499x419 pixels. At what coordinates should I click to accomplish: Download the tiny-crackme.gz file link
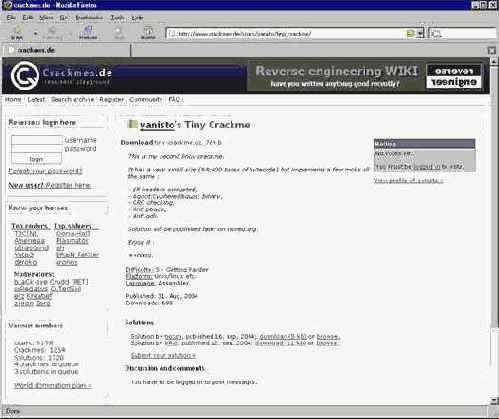tap(188, 143)
